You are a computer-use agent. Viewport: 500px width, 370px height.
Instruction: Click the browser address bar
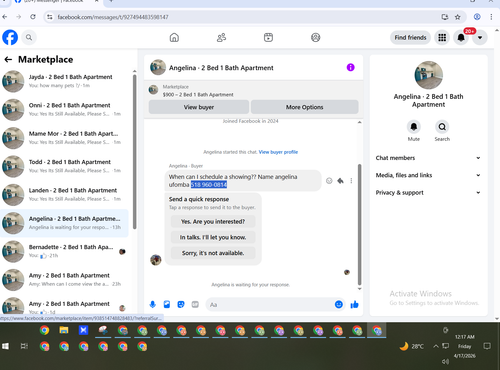[247, 17]
